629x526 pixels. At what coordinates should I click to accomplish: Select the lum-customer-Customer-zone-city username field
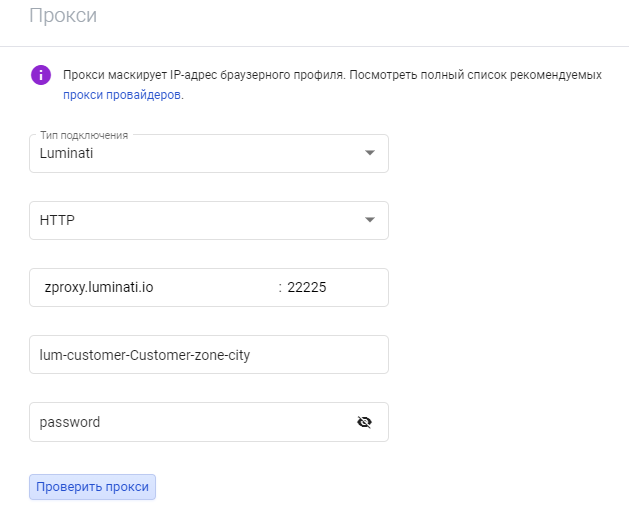pos(209,355)
